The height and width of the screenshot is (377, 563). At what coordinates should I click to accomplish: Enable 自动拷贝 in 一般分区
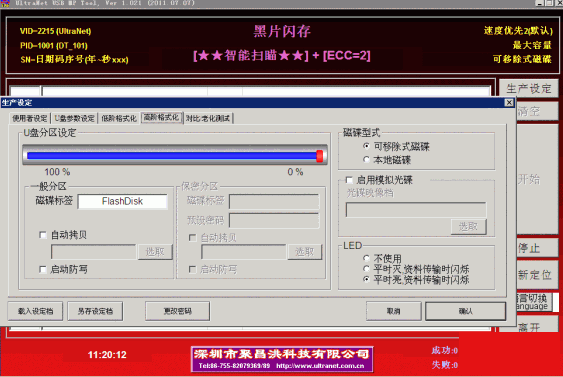click(43, 235)
